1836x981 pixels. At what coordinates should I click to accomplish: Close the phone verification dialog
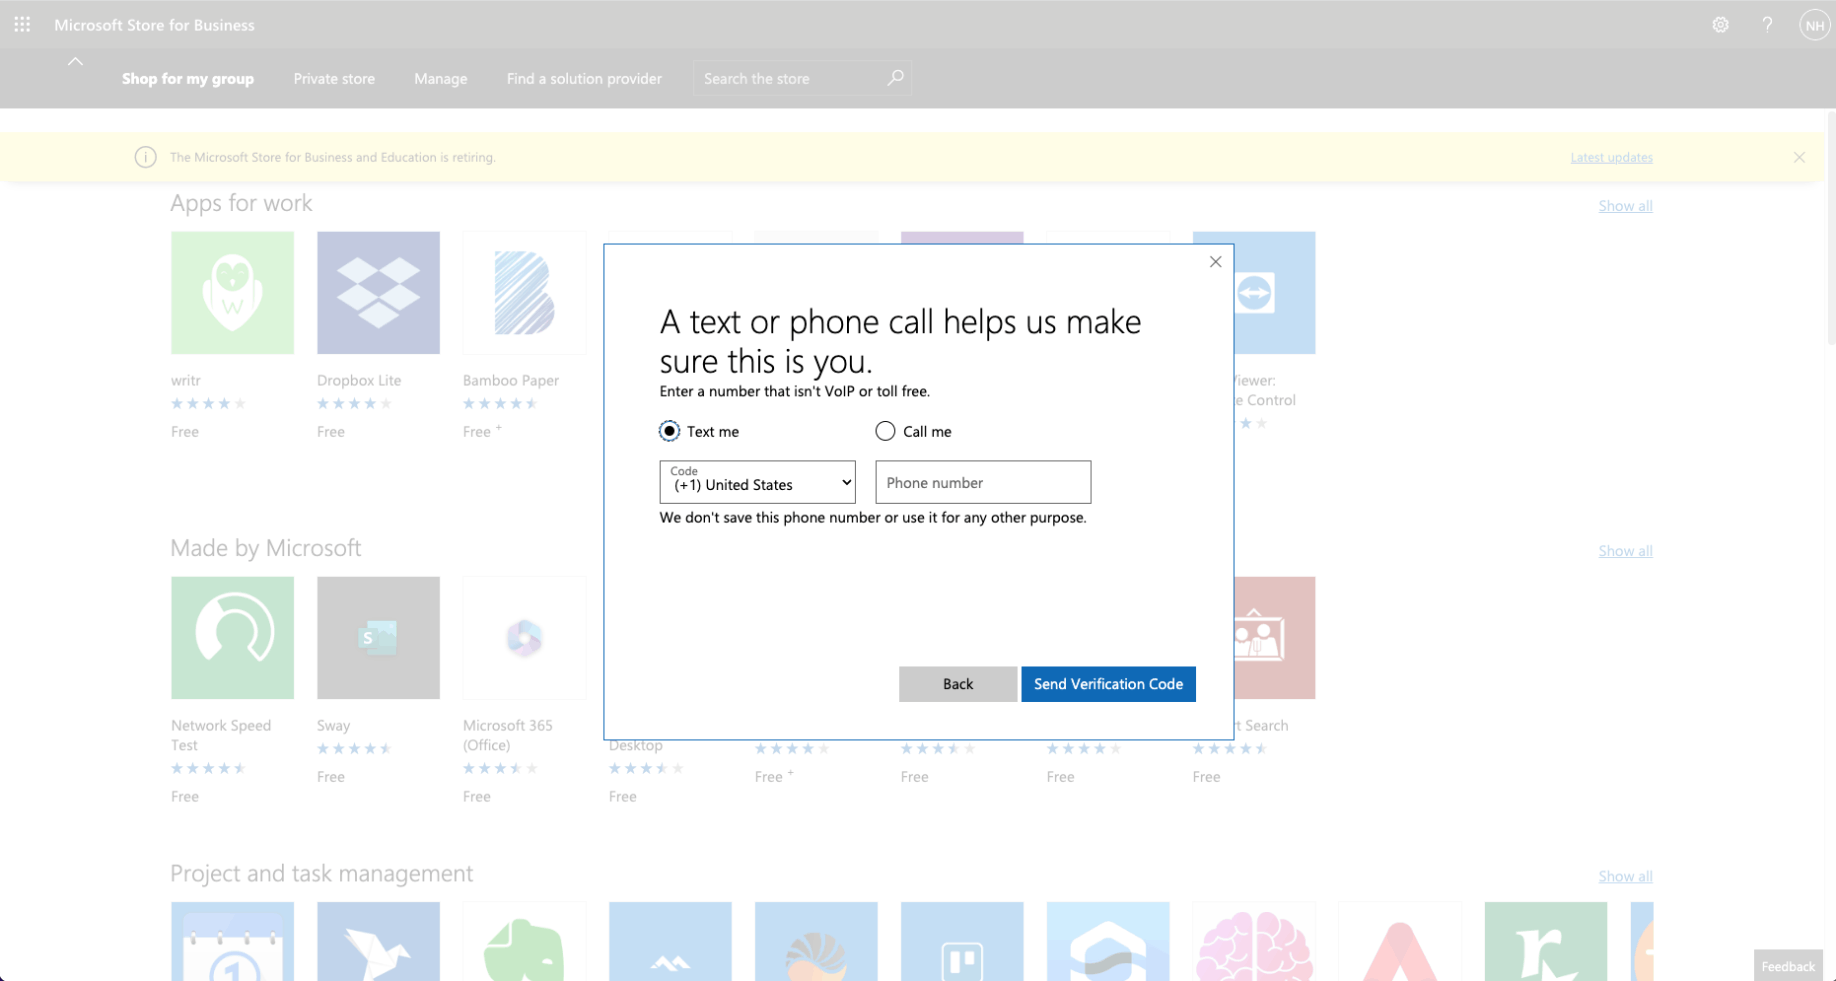coord(1215,262)
